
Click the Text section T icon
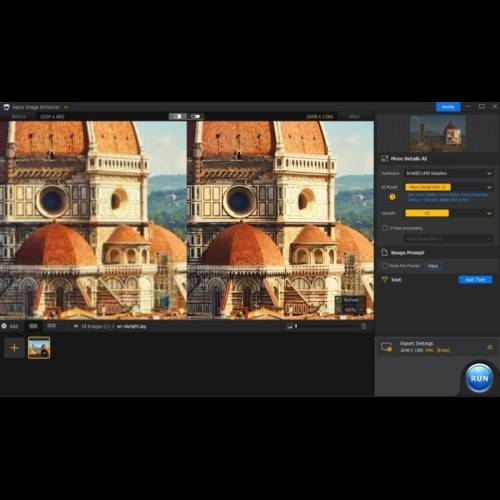click(385, 280)
